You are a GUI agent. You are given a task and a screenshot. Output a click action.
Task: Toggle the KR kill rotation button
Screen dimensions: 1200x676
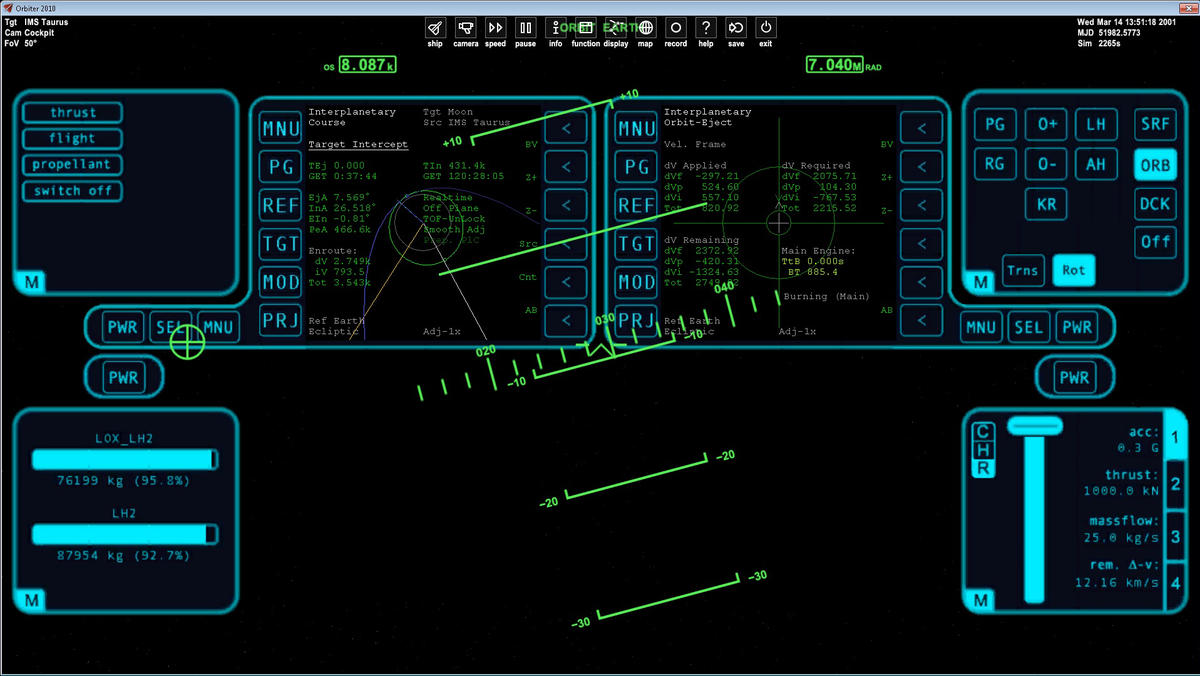1047,204
